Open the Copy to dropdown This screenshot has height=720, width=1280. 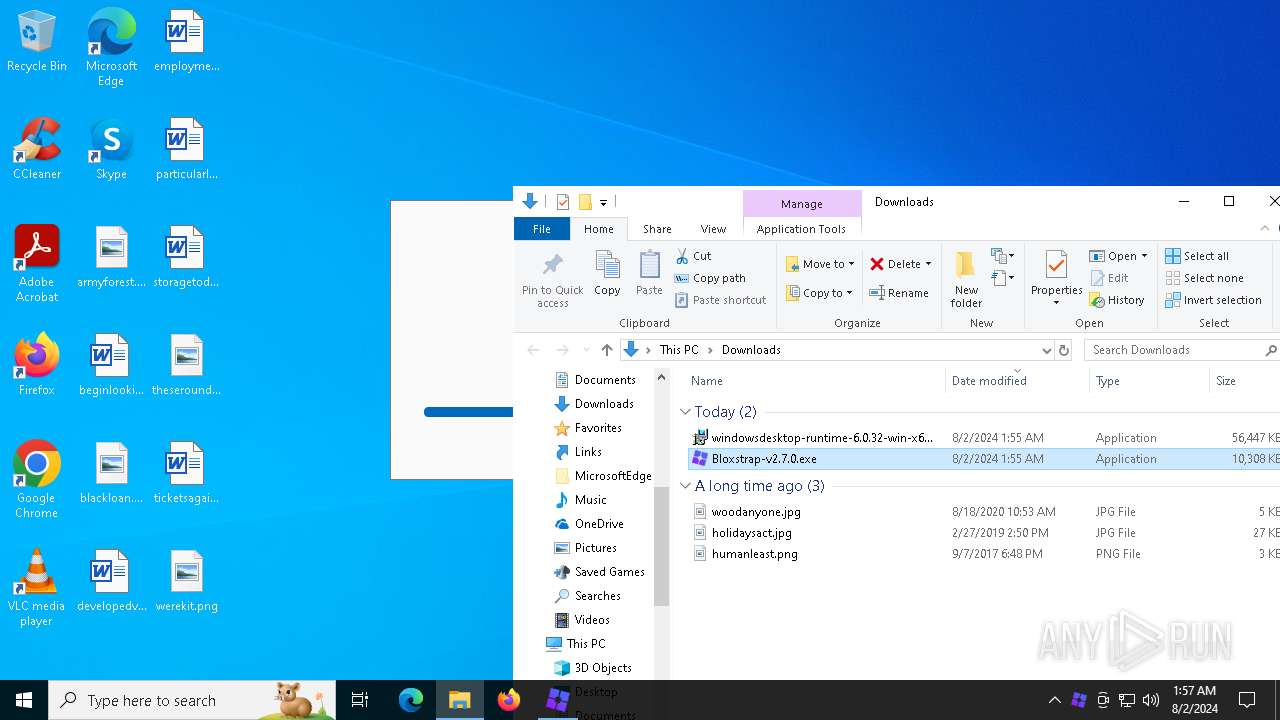tap(819, 293)
